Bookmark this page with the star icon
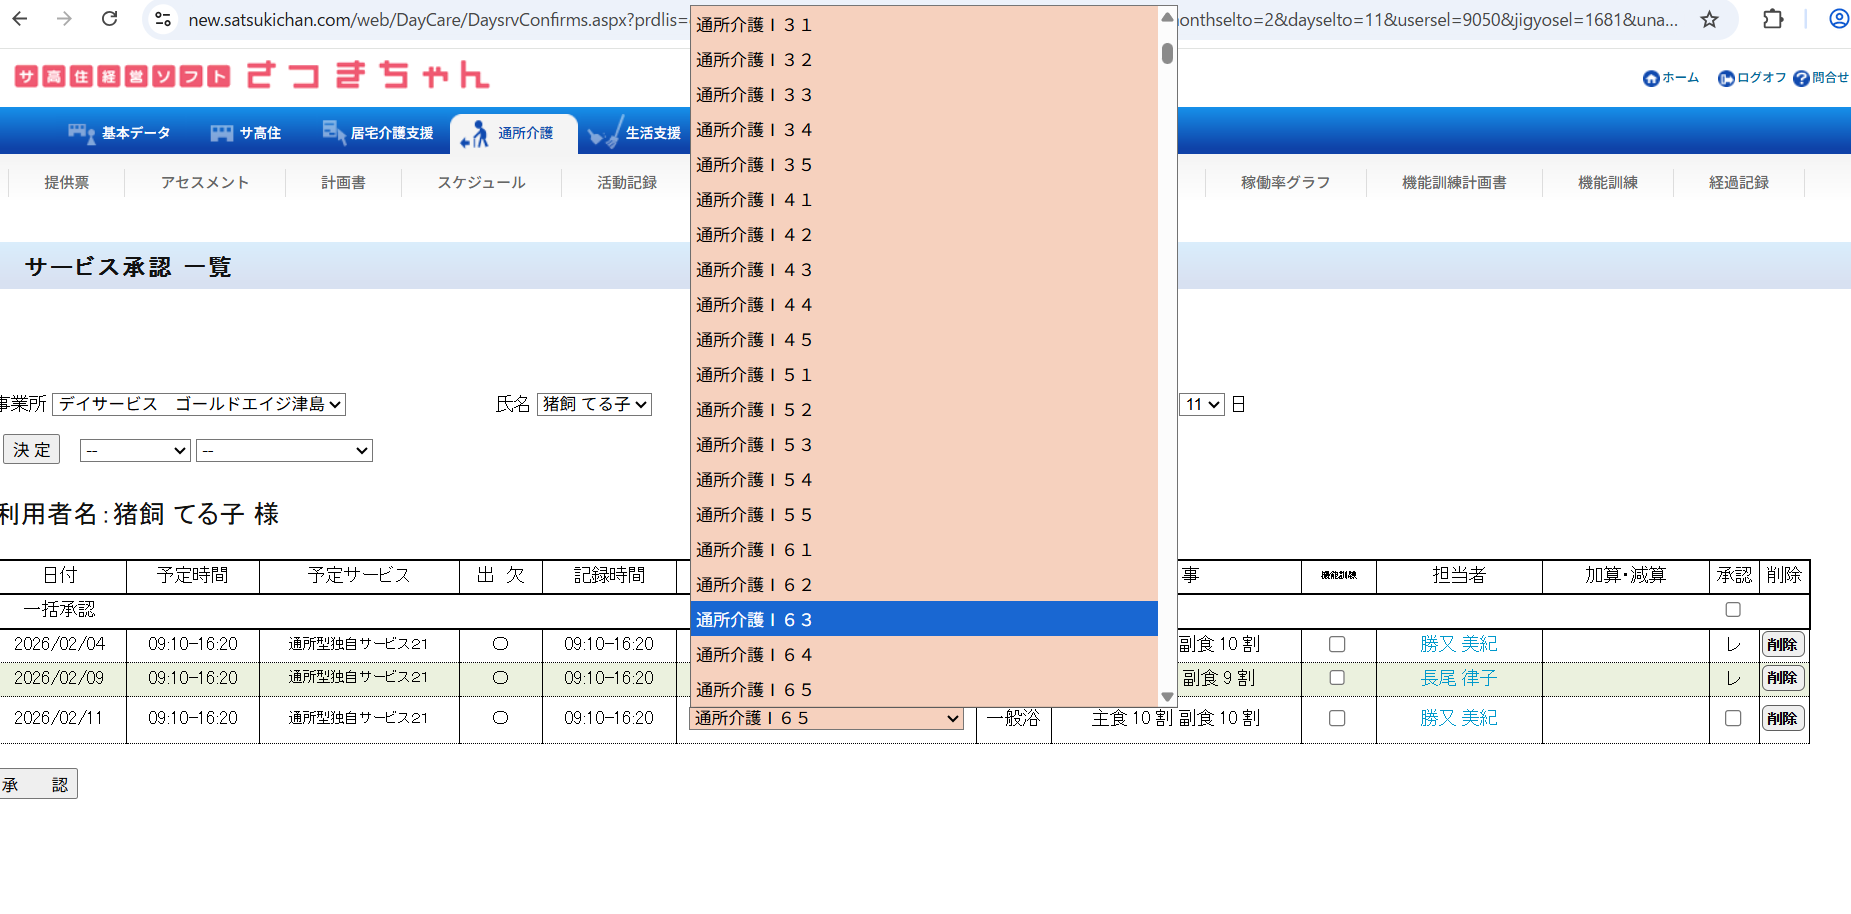Image resolution: width=1851 pixels, height=914 pixels. 1710,20
